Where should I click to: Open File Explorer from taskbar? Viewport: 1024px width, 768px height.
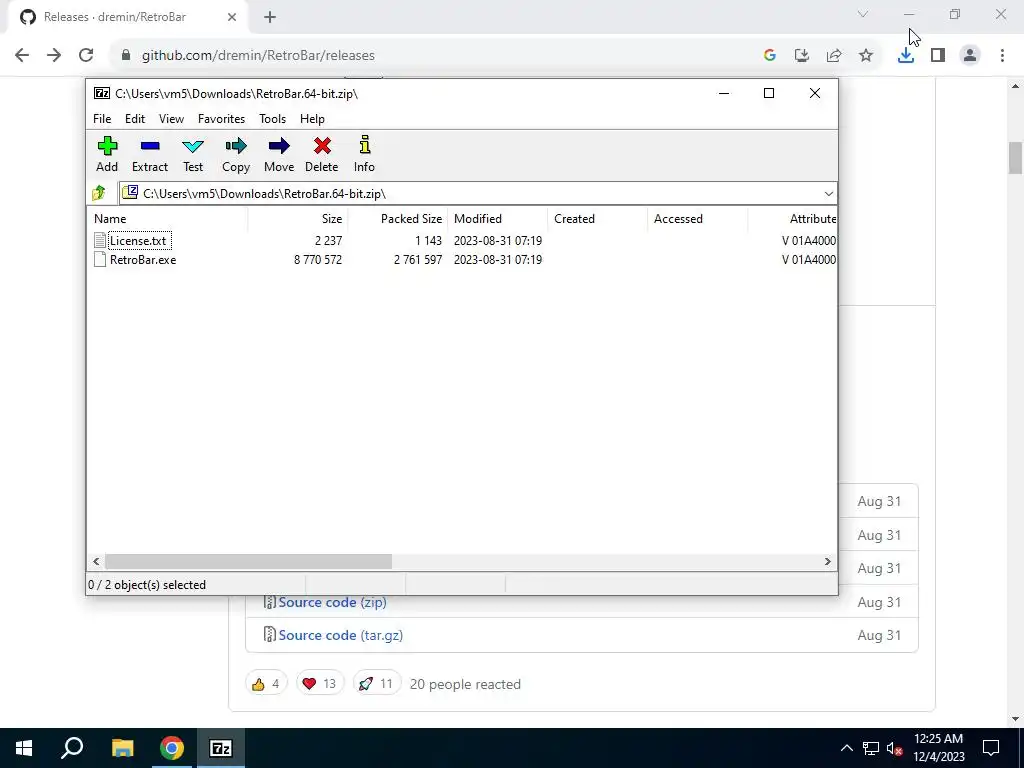[122, 748]
